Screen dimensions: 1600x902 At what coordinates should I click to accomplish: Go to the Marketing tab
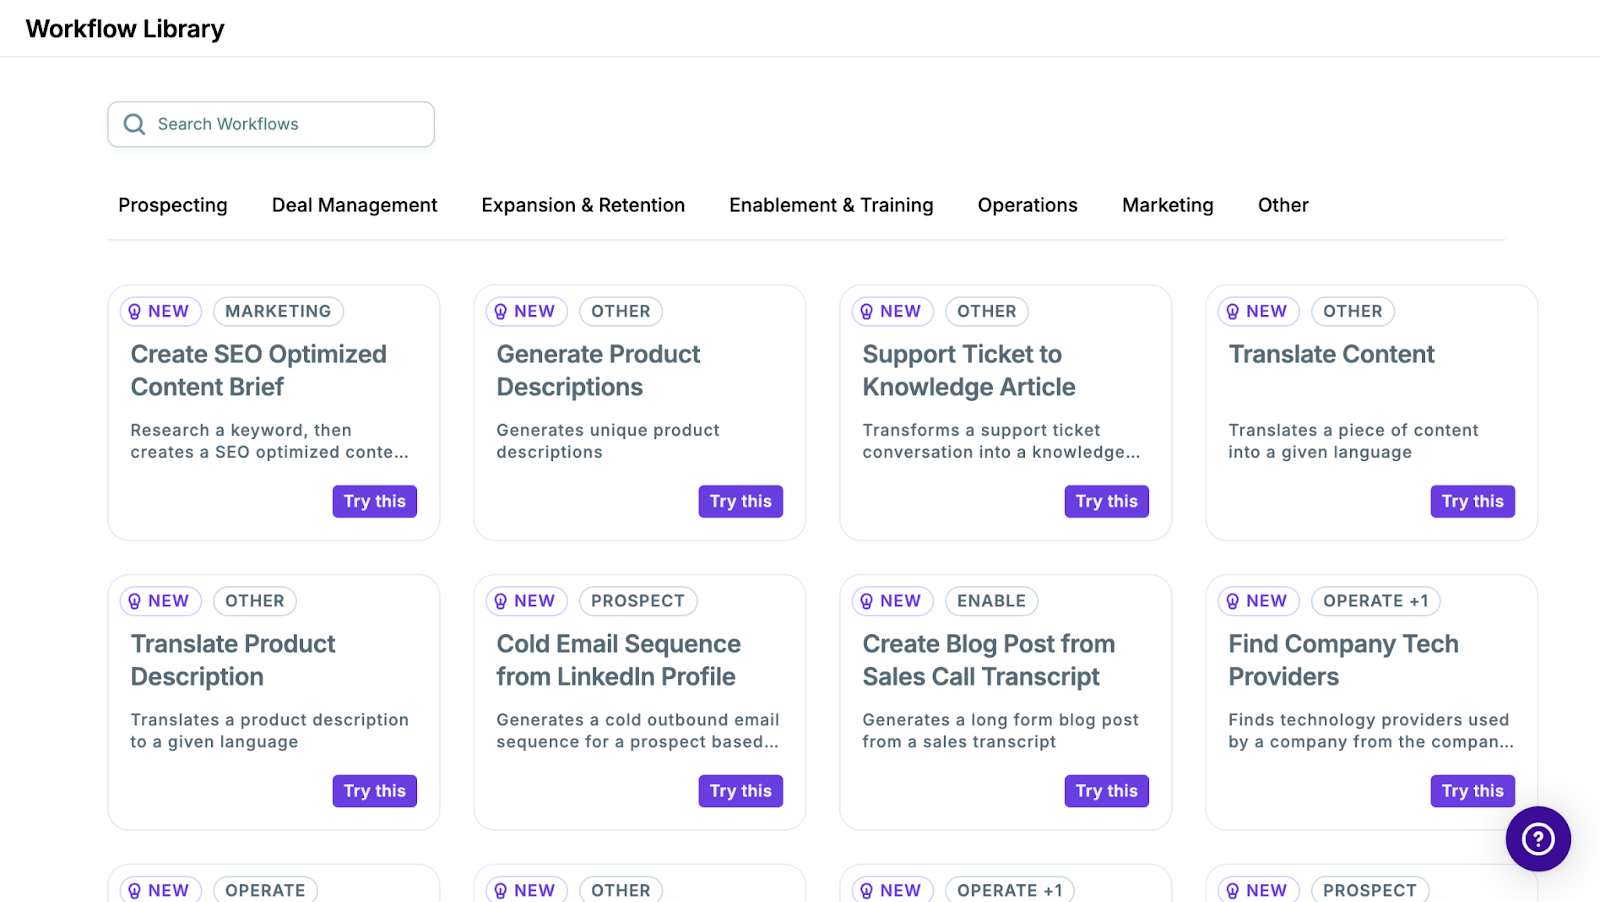click(1167, 205)
